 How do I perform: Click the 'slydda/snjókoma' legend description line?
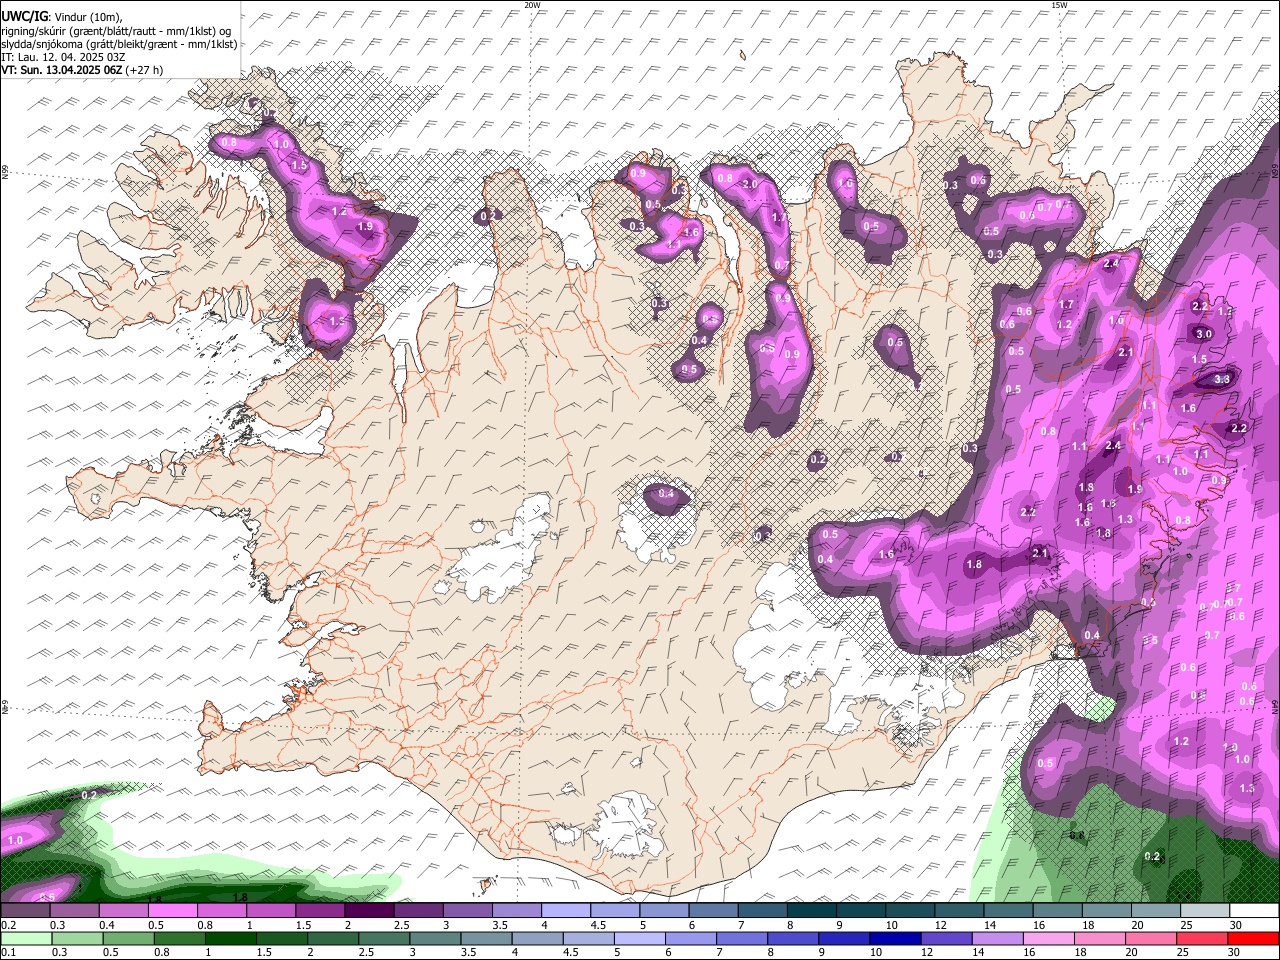pos(120,44)
